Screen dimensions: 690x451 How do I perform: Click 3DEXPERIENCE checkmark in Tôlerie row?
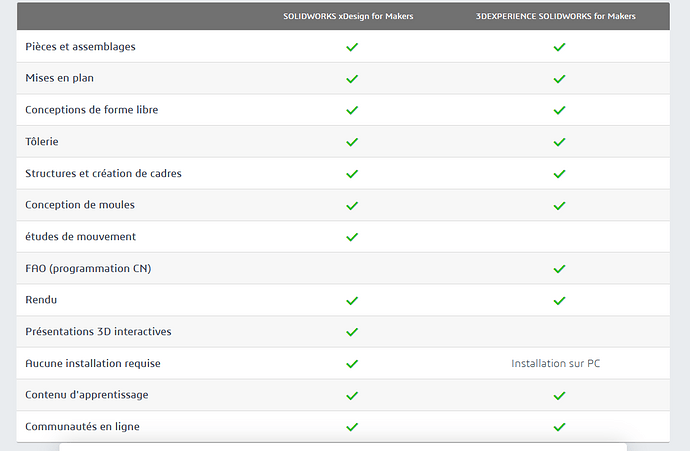click(x=559, y=142)
